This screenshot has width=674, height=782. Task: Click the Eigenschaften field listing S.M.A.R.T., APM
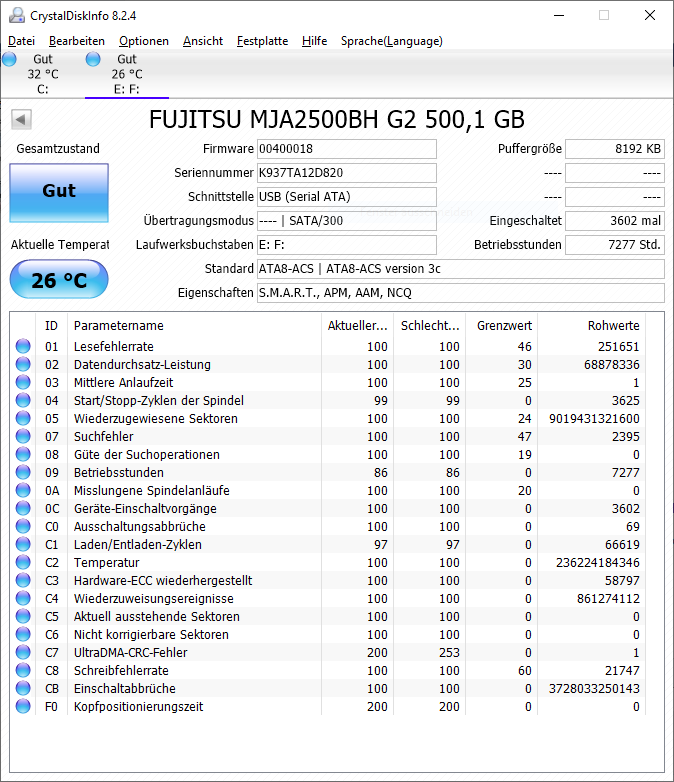pyautogui.click(x=460, y=292)
